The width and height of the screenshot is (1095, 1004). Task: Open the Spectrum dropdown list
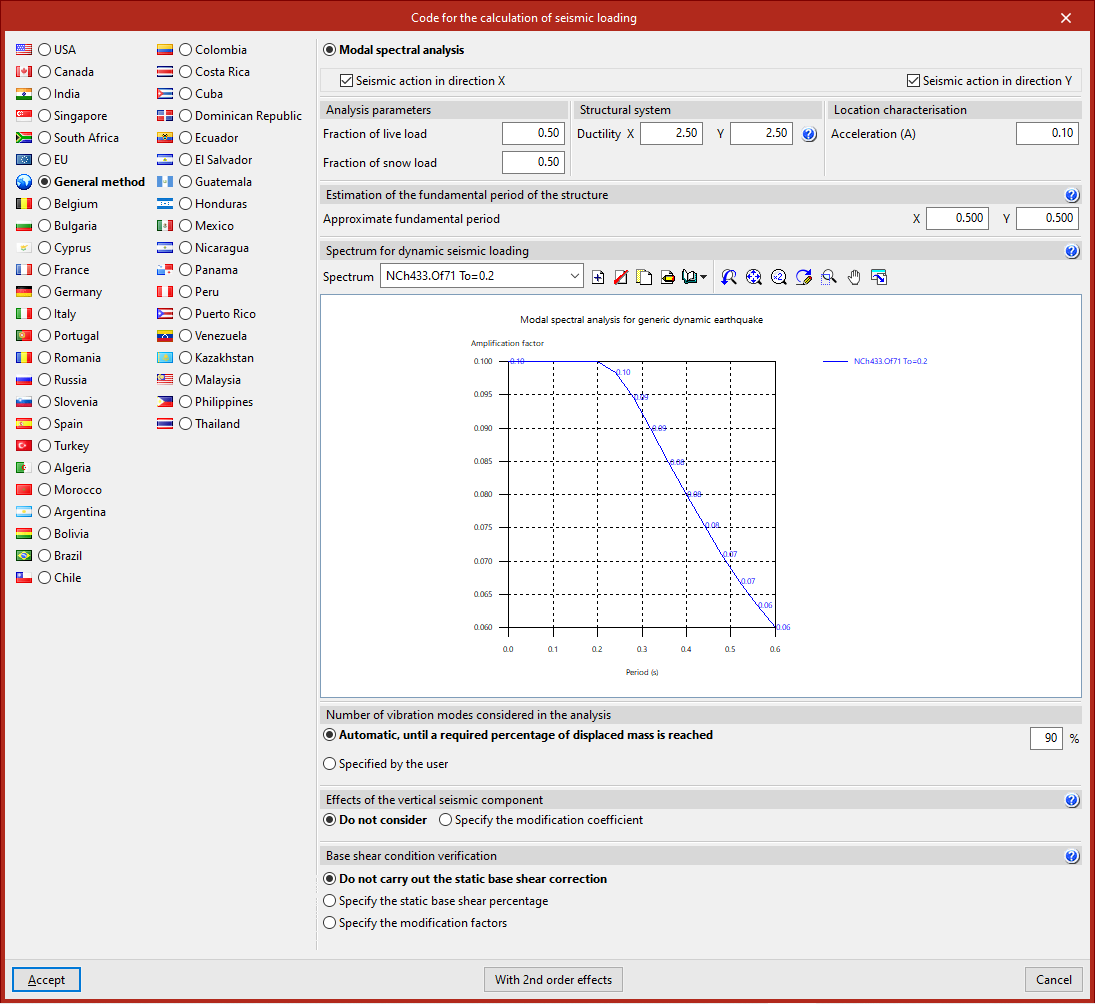click(x=574, y=277)
